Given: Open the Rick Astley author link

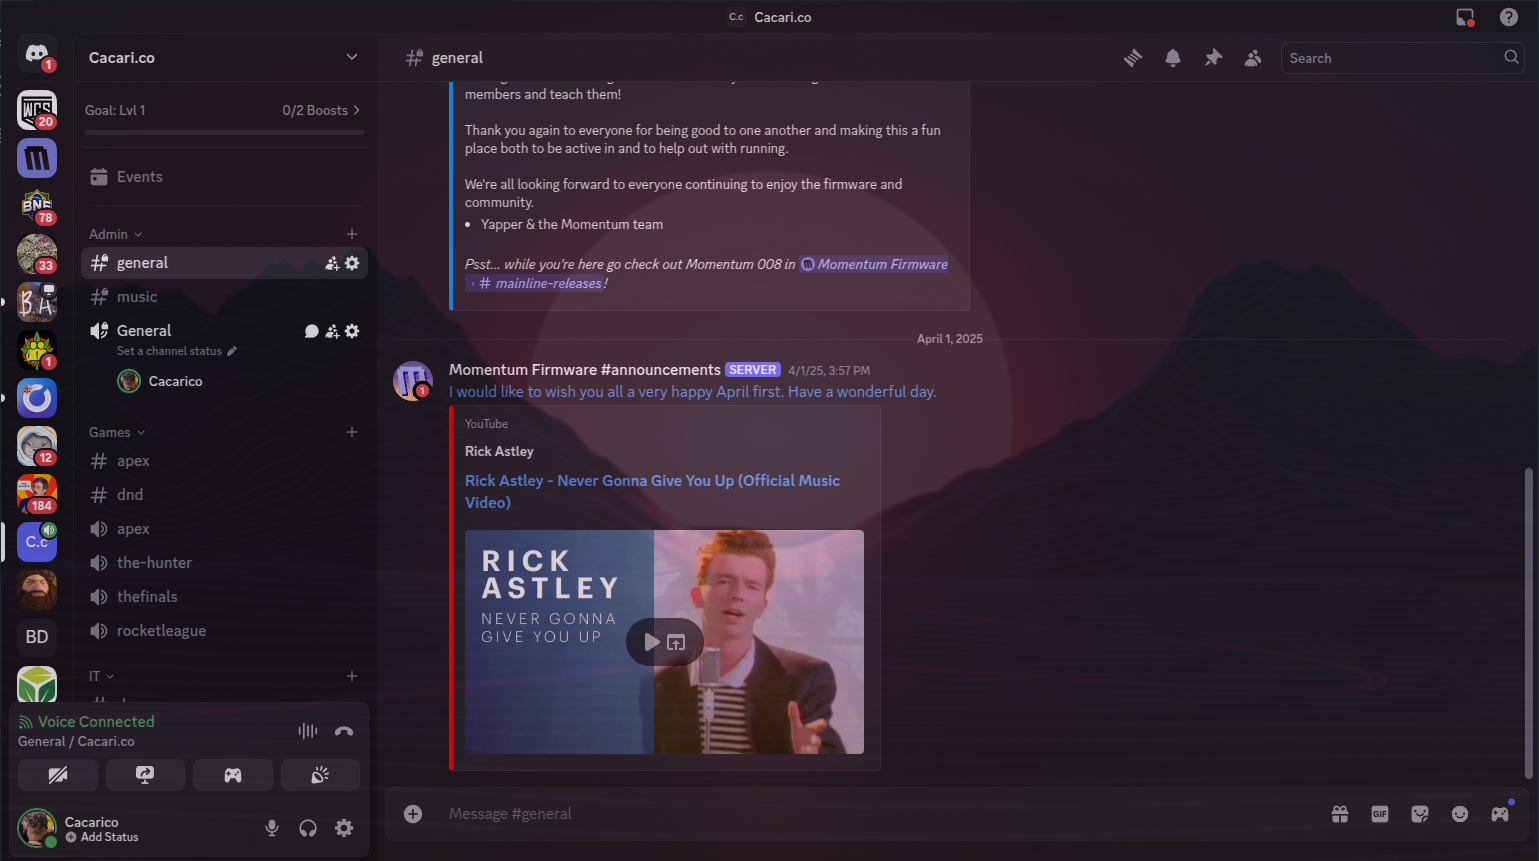Looking at the screenshot, I should pos(499,451).
